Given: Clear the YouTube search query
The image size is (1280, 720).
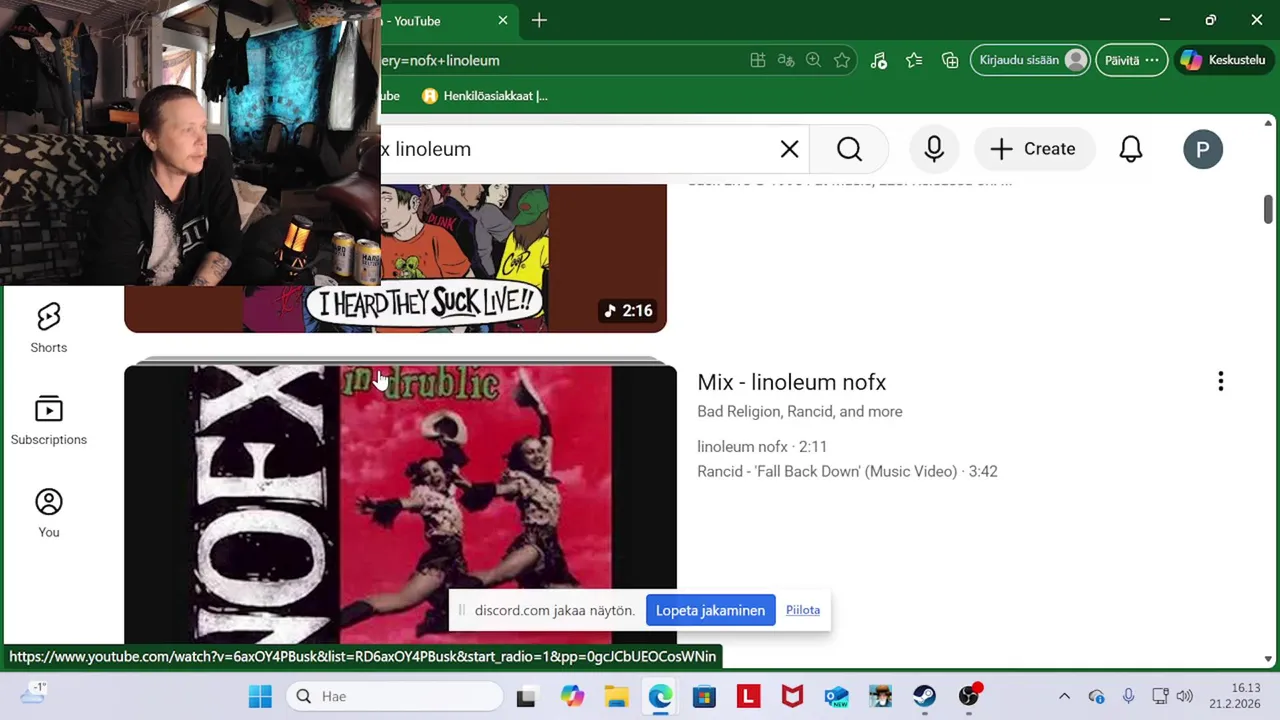Looking at the screenshot, I should 789,149.
